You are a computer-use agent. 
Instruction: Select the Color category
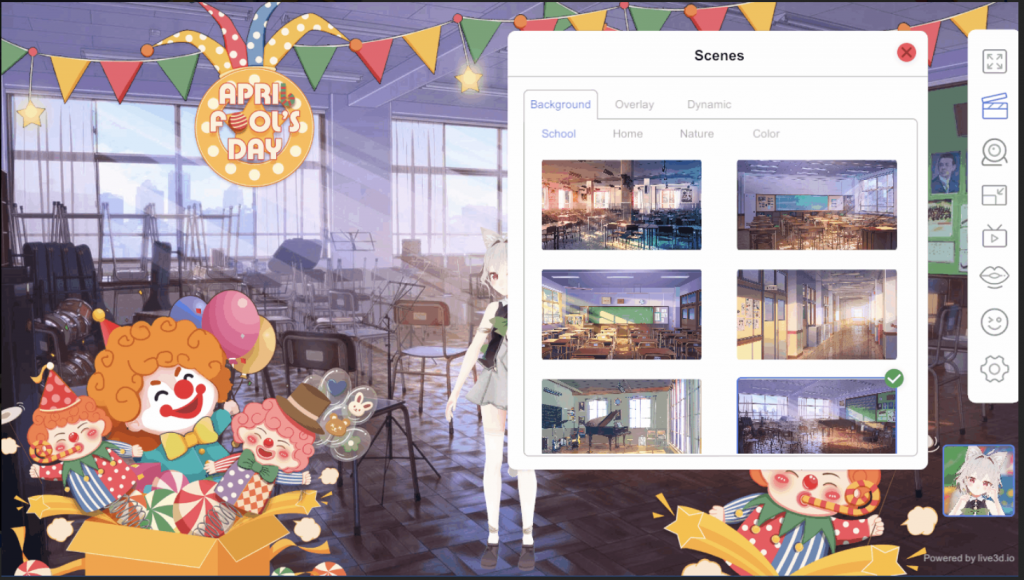click(765, 133)
